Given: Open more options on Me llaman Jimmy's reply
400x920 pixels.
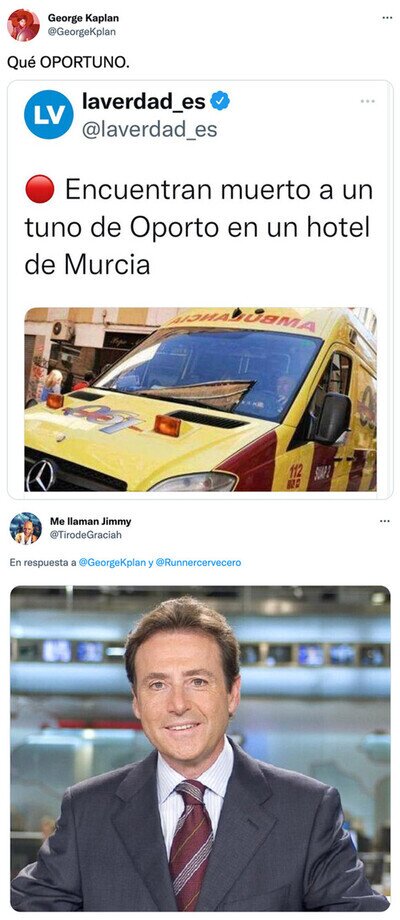Looking at the screenshot, I should [385, 520].
